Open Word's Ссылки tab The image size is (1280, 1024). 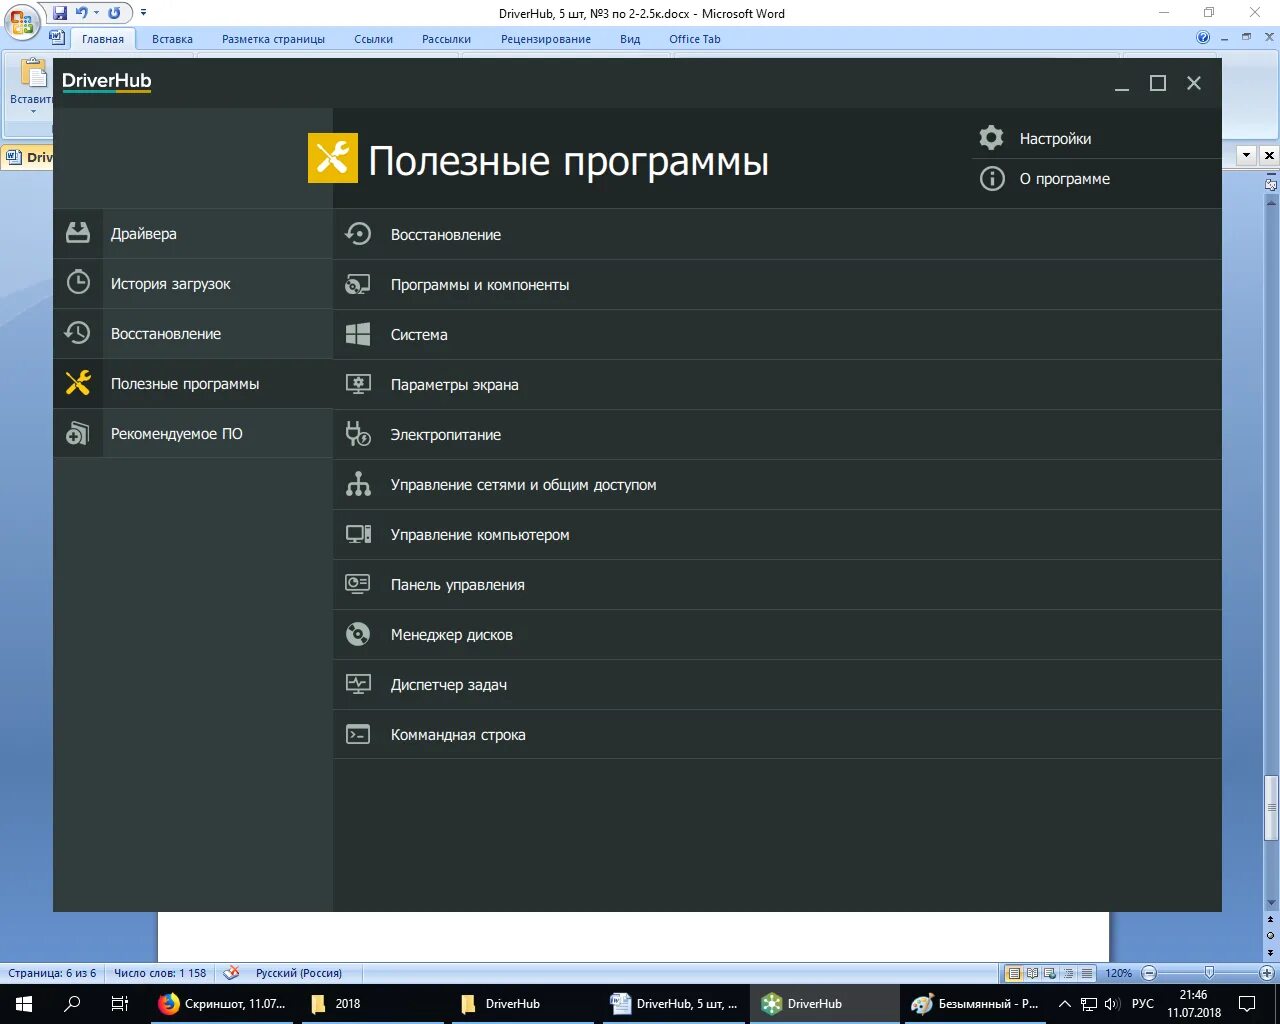tap(373, 39)
